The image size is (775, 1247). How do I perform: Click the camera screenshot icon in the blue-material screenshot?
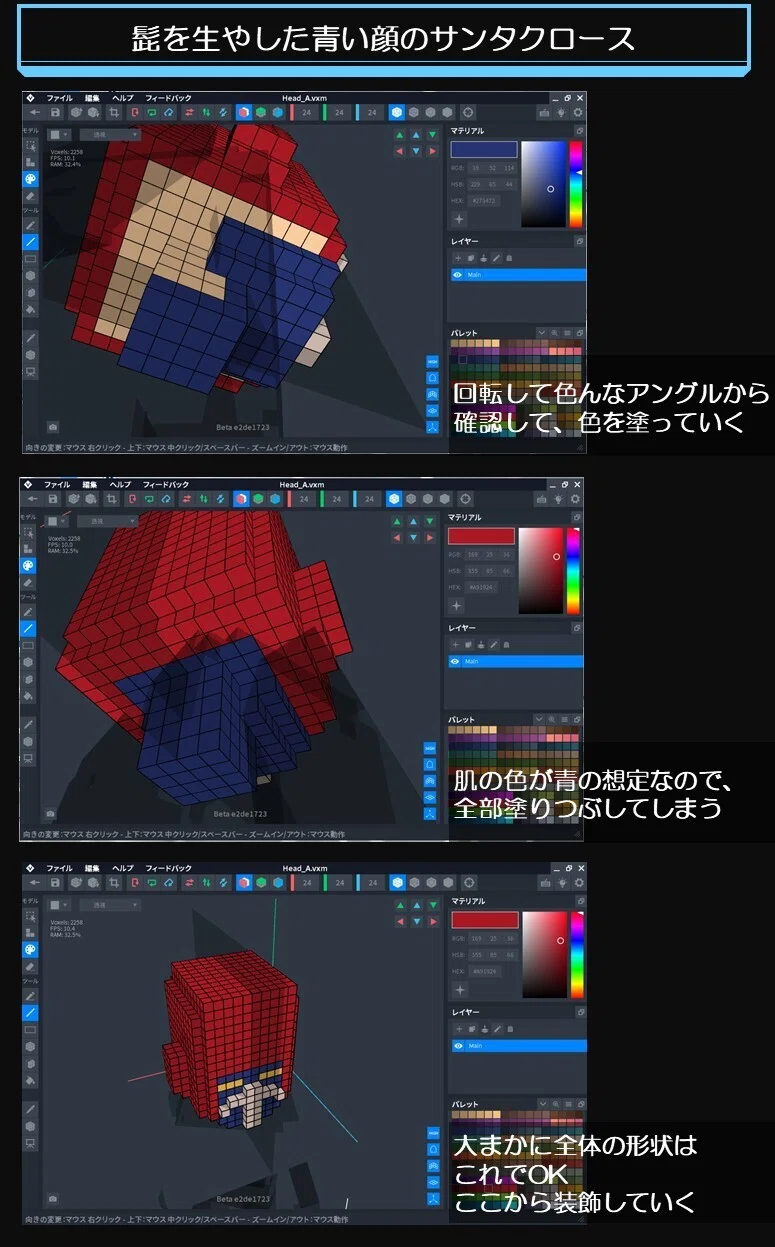pyautogui.click(x=52, y=426)
